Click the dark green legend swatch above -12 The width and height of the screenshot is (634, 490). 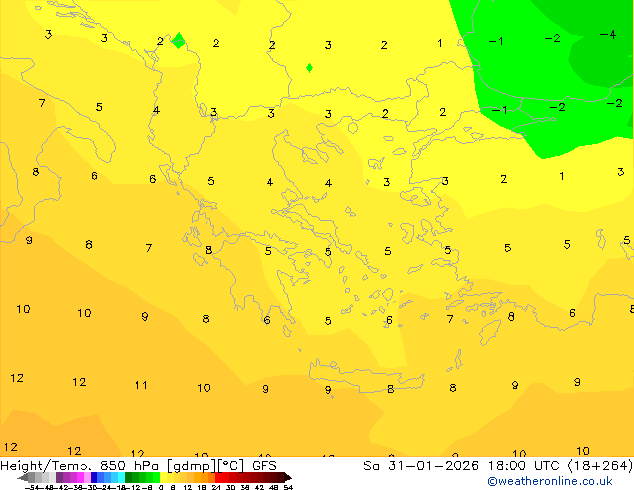pyautogui.click(x=129, y=477)
